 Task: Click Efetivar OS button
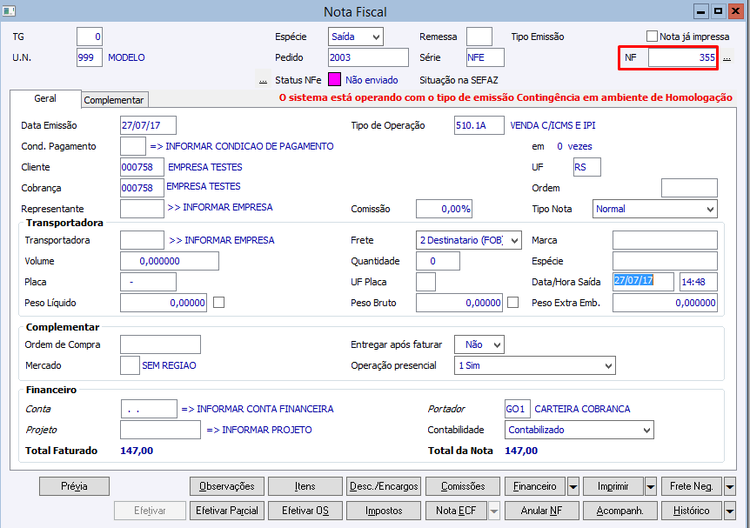(305, 511)
